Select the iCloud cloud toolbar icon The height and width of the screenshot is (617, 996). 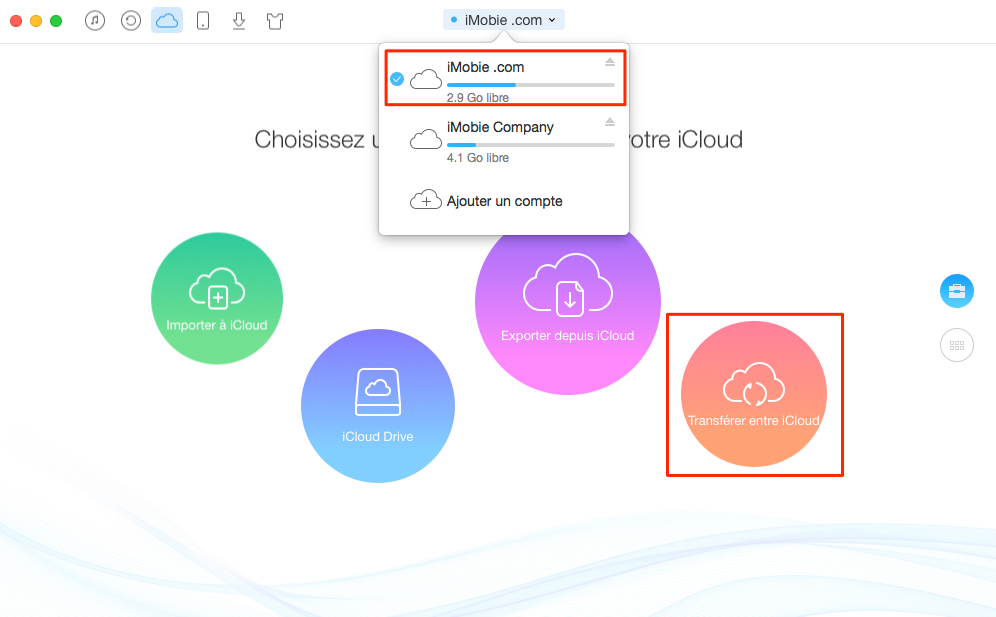[x=167, y=20]
